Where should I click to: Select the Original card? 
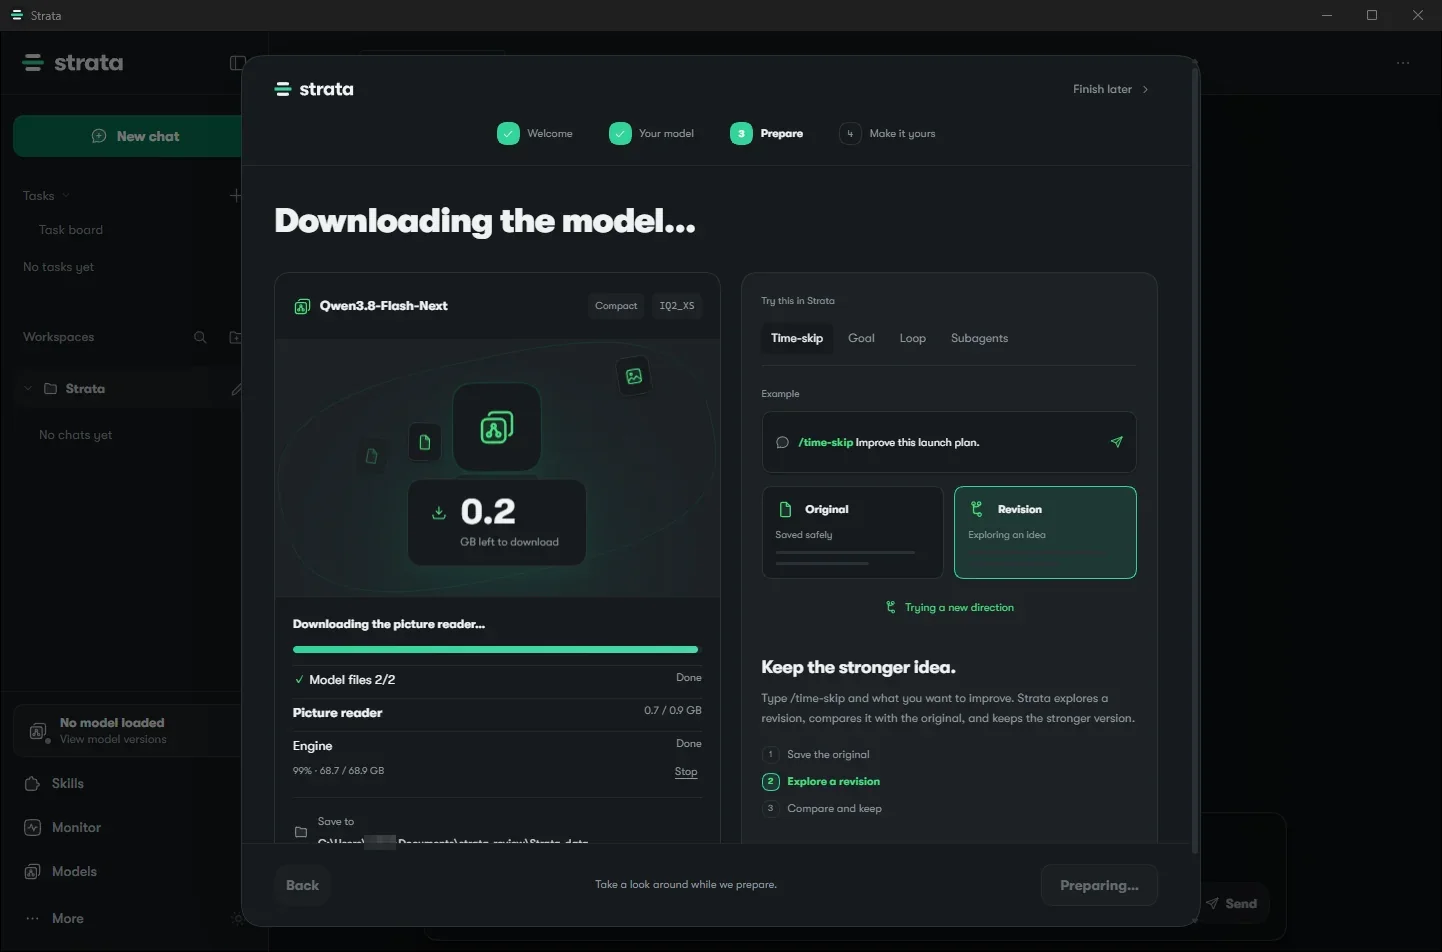(x=852, y=532)
